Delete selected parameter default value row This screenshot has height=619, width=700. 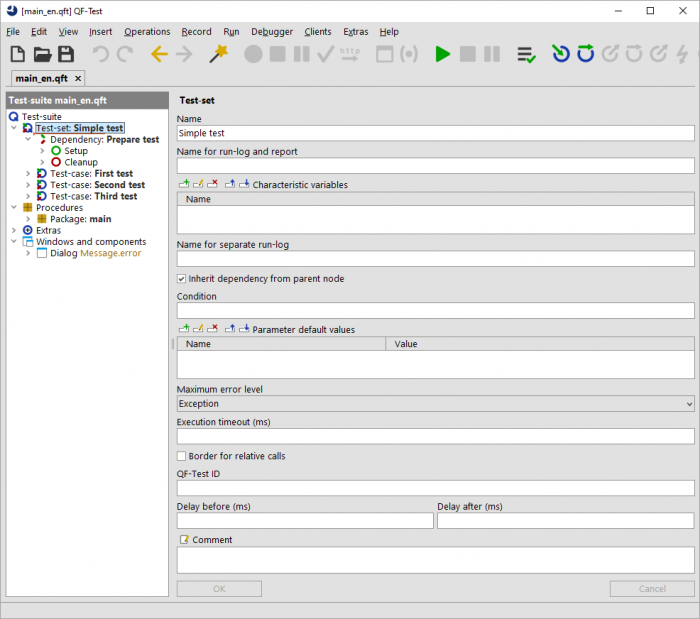click(212, 329)
